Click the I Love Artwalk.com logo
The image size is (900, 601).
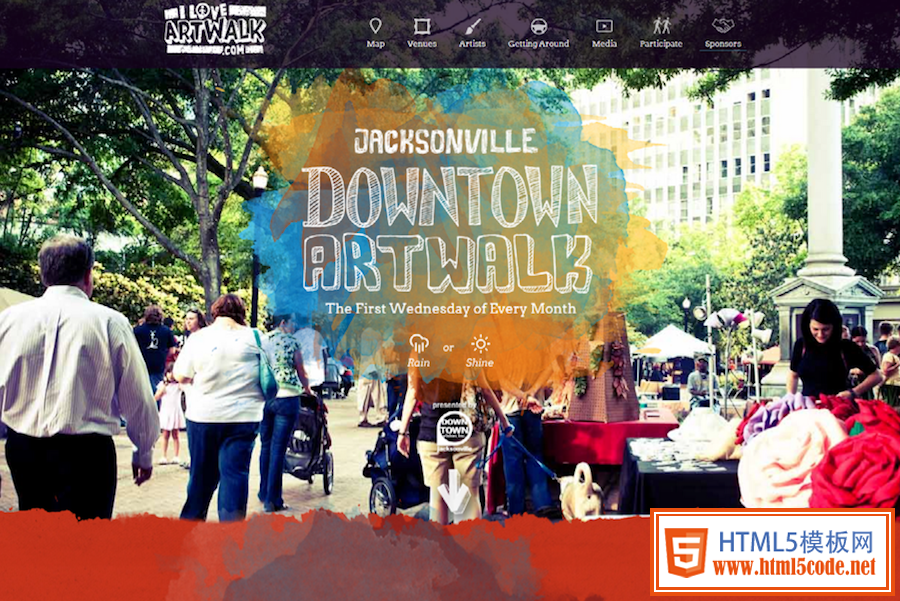[x=215, y=29]
